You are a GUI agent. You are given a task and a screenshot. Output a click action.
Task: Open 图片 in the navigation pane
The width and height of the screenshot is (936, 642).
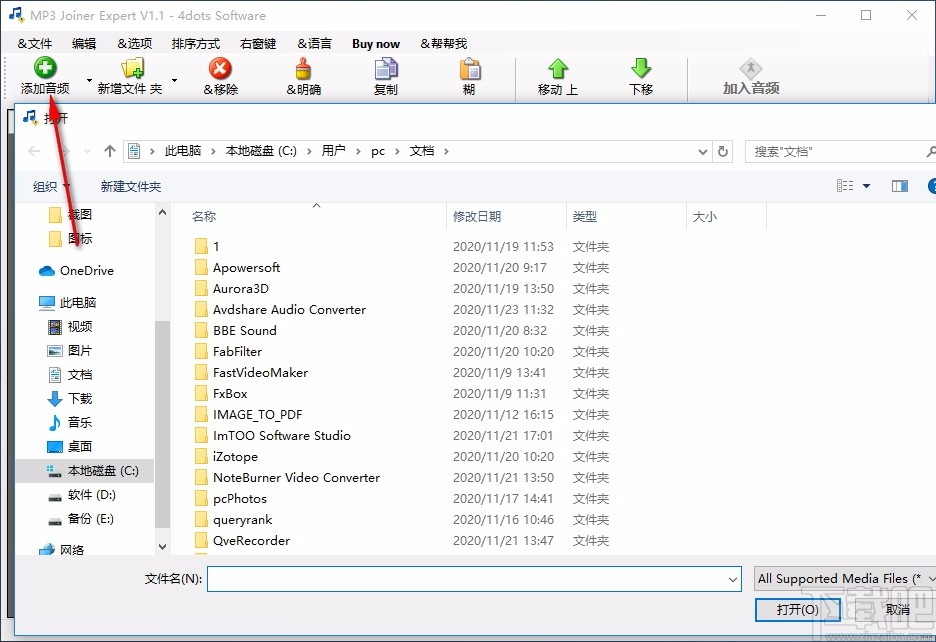coord(70,351)
